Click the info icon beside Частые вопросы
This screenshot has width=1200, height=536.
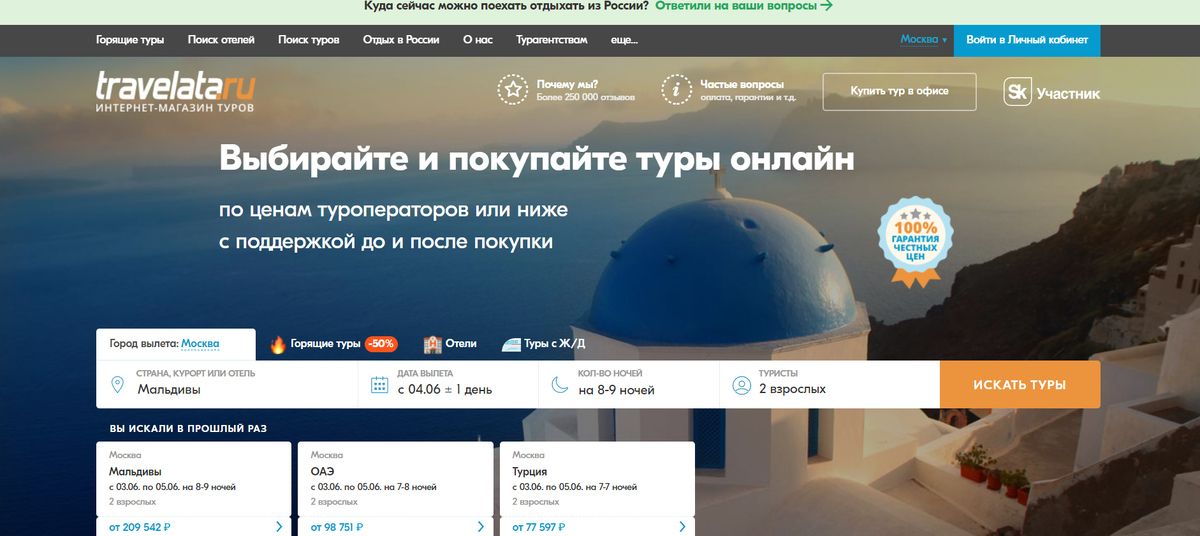[x=677, y=90]
